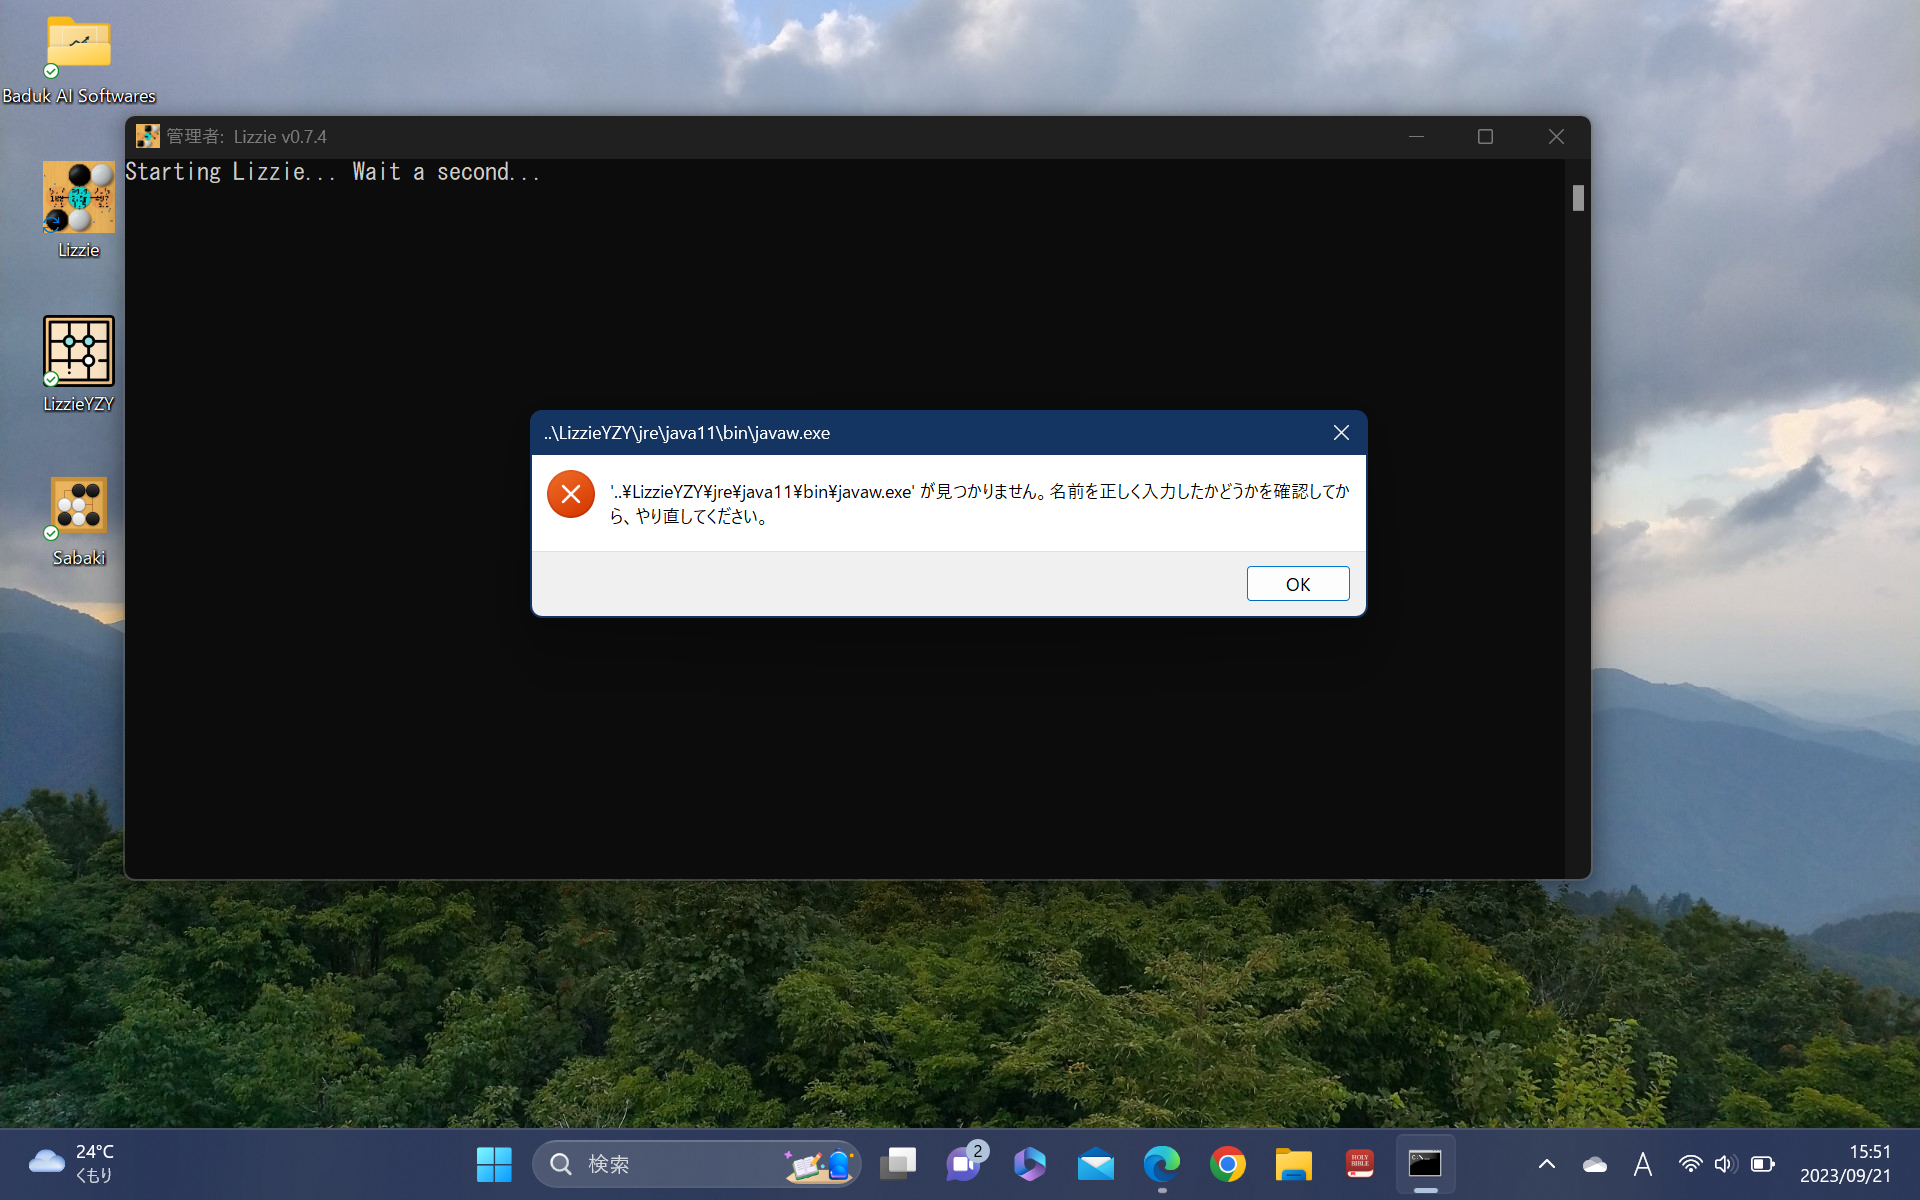Minimize the Lizzie v0.7.4 console window
Image resolution: width=1920 pixels, height=1200 pixels.
[x=1416, y=136]
